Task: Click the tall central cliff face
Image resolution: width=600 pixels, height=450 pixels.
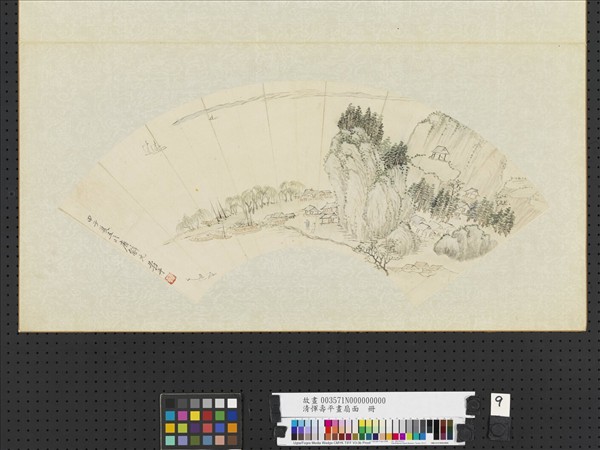Action: tap(350, 180)
